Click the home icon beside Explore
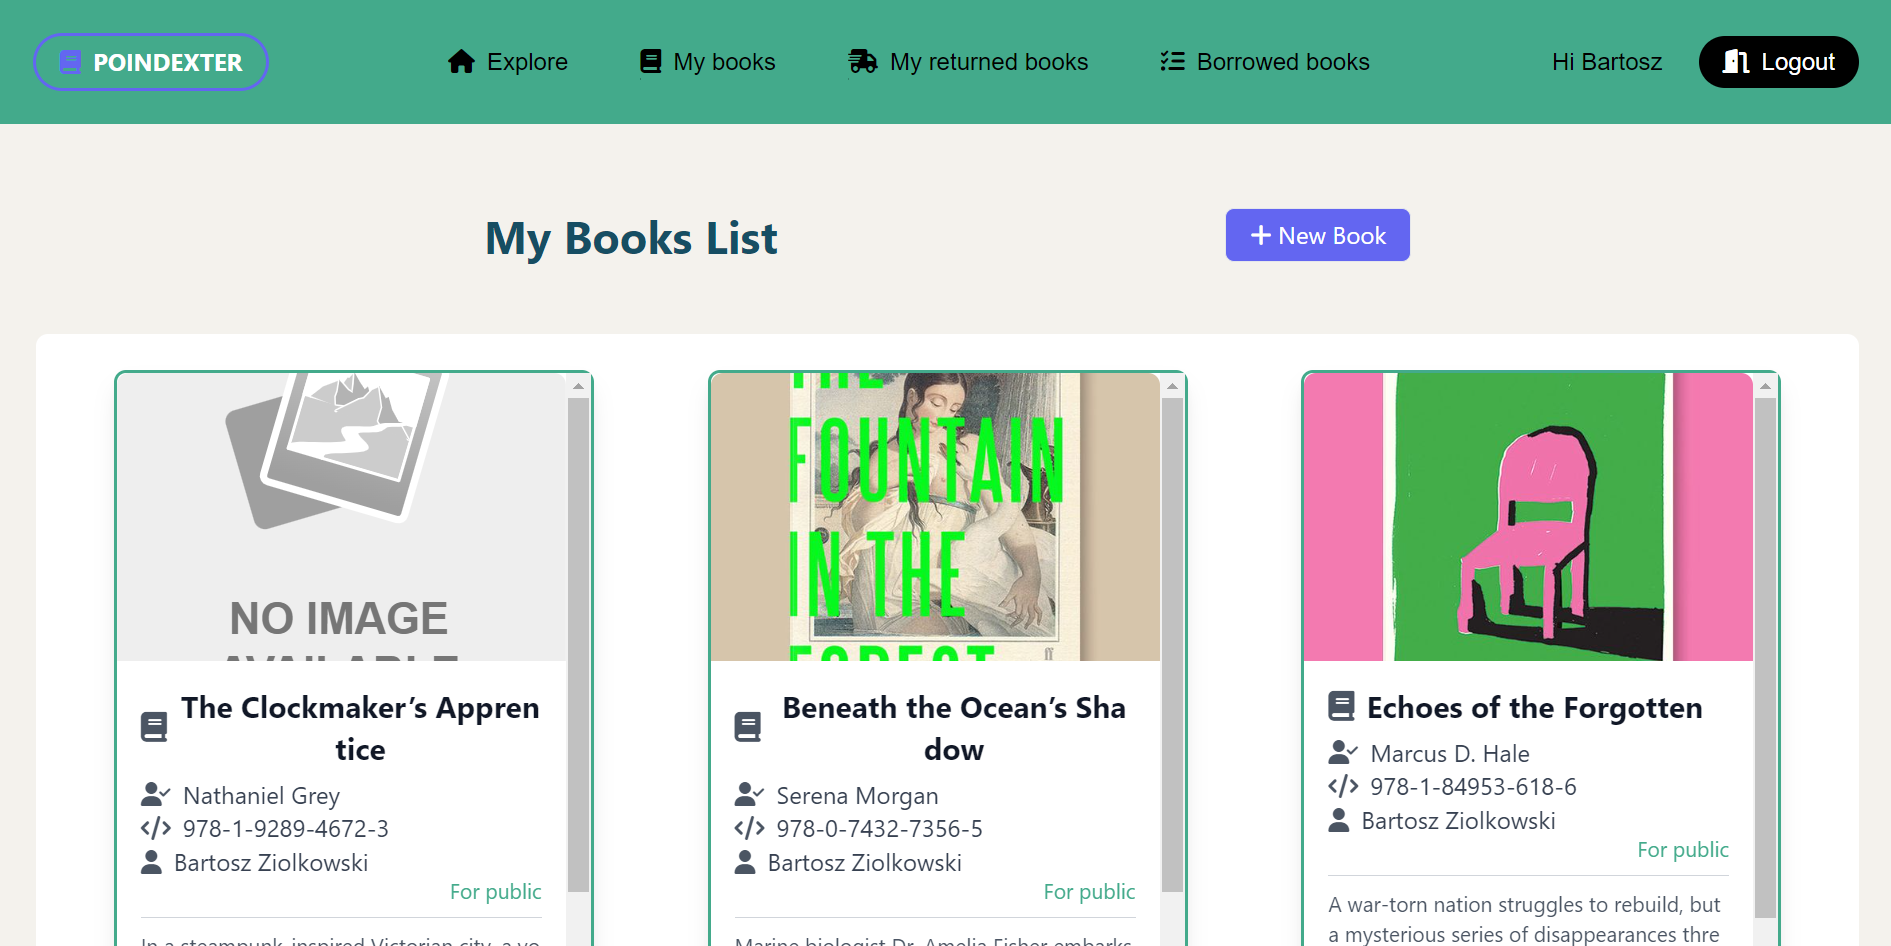 coord(461,62)
